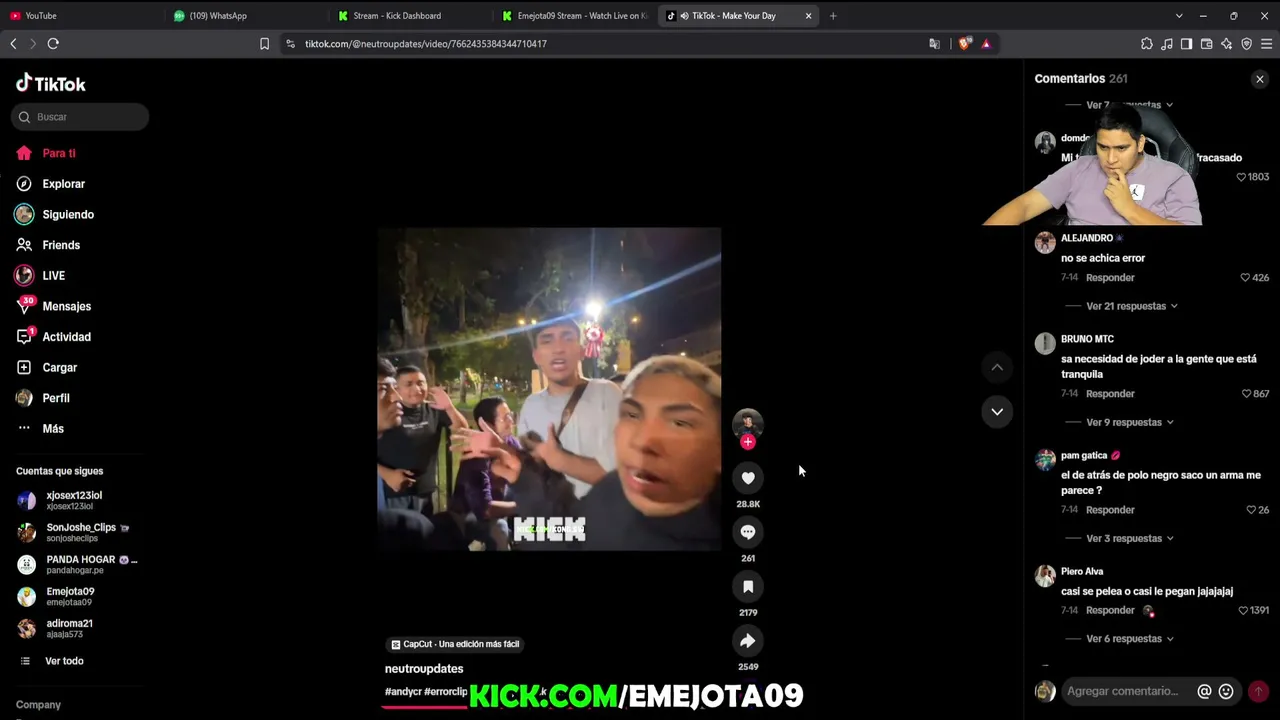Screen dimensions: 1280x720
Task: Open the Brave Shields icon
Action: click(x=964, y=44)
